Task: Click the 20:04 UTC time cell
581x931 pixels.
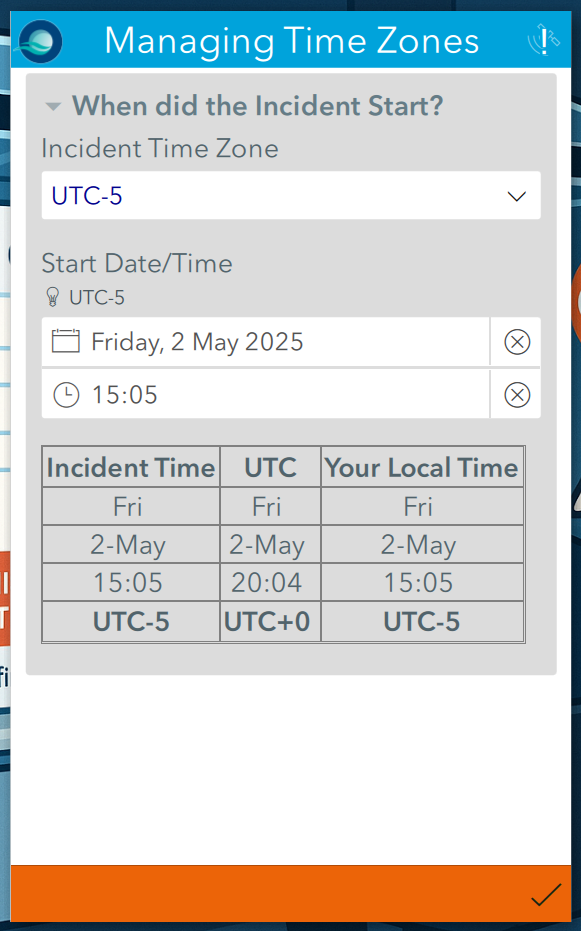Action: [270, 583]
